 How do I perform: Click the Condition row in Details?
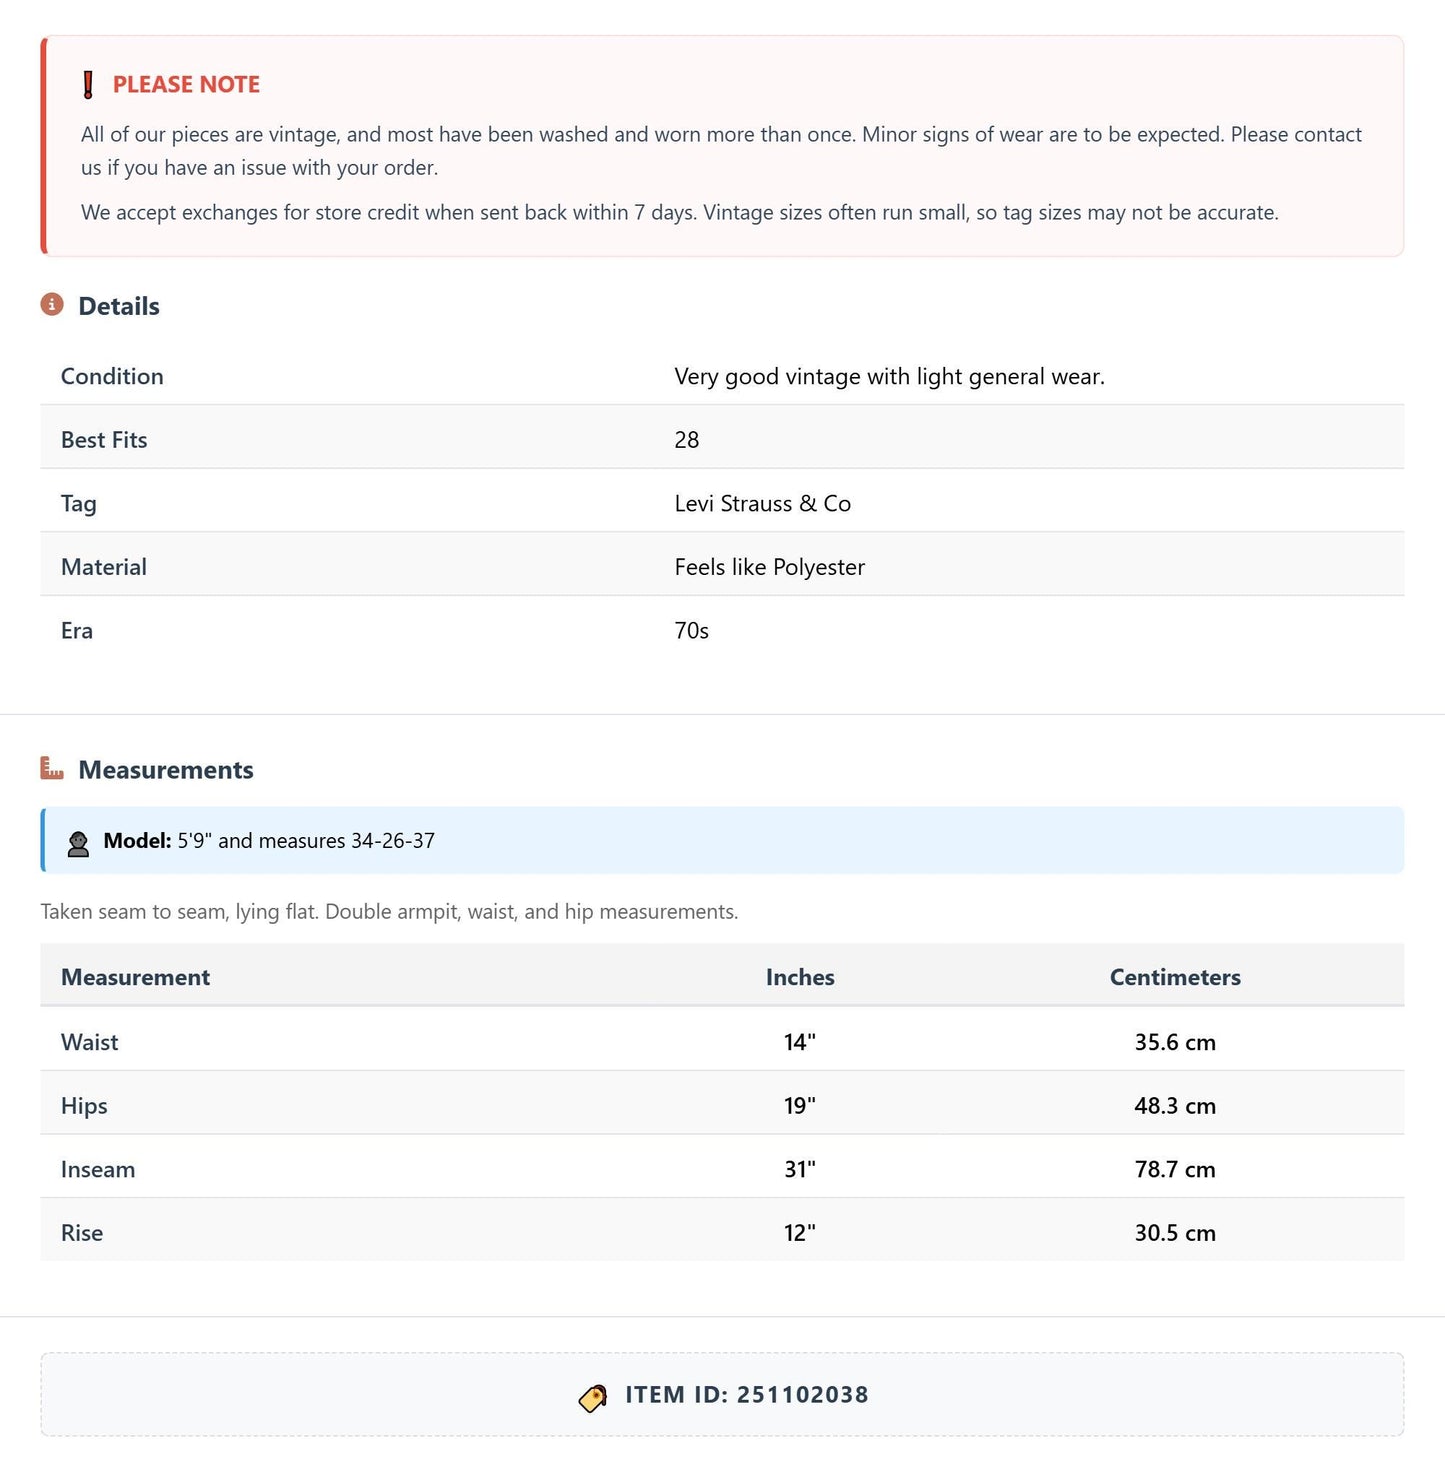(722, 376)
